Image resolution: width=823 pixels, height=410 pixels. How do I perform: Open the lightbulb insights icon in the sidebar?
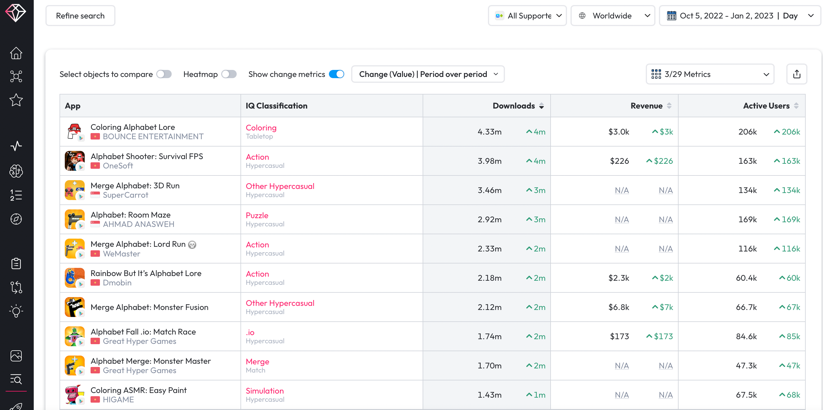tap(16, 311)
